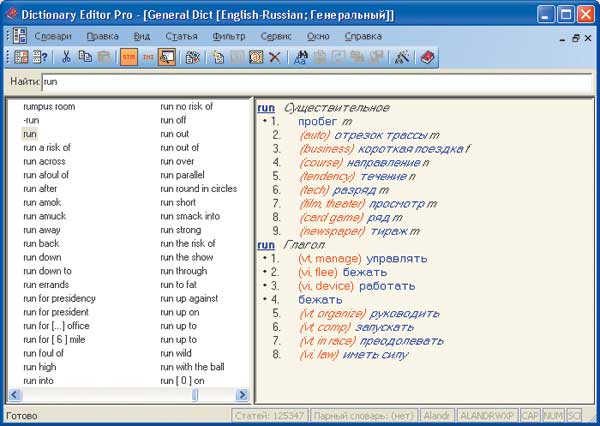Select 'run for presidency' entry
The height and width of the screenshot is (426, 600).
pos(59,299)
